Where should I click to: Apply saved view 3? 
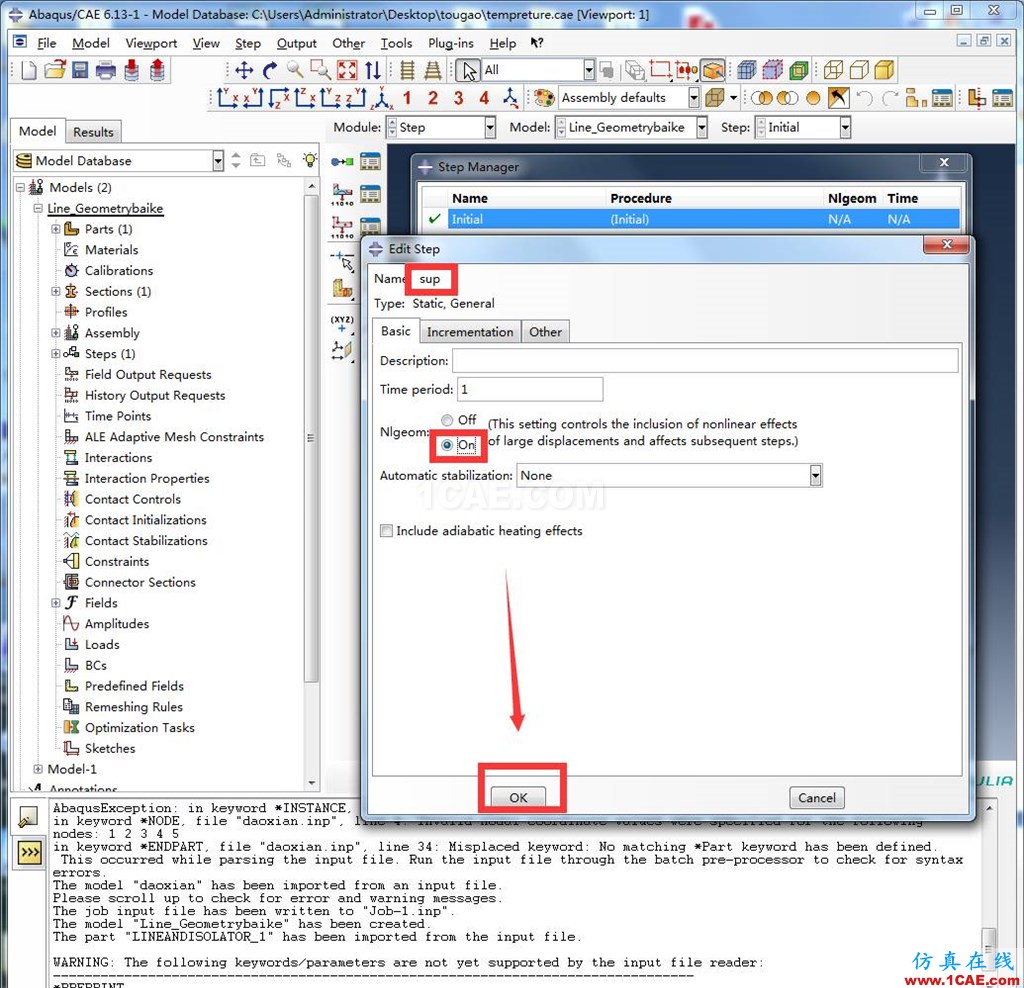point(458,98)
